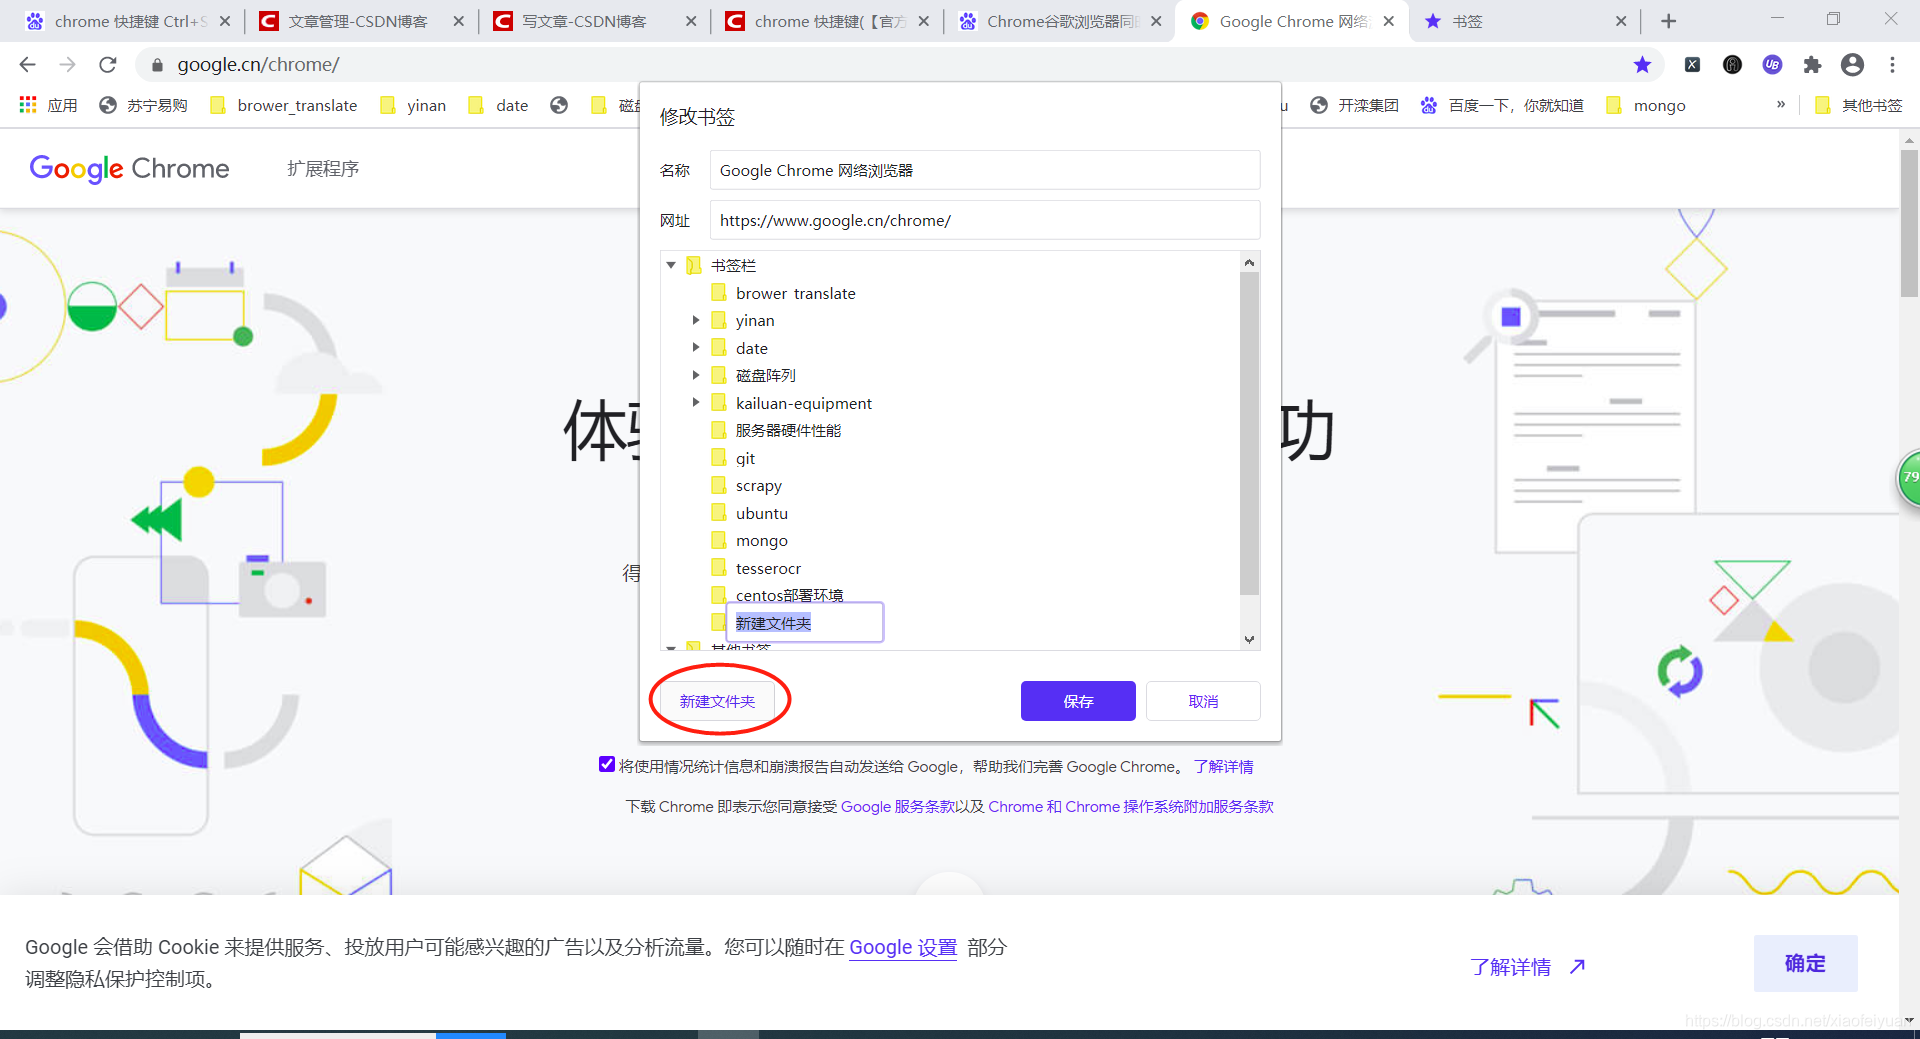The width and height of the screenshot is (1920, 1039).
Task: Select the scrapy folder in tree
Action: click(x=746, y=485)
